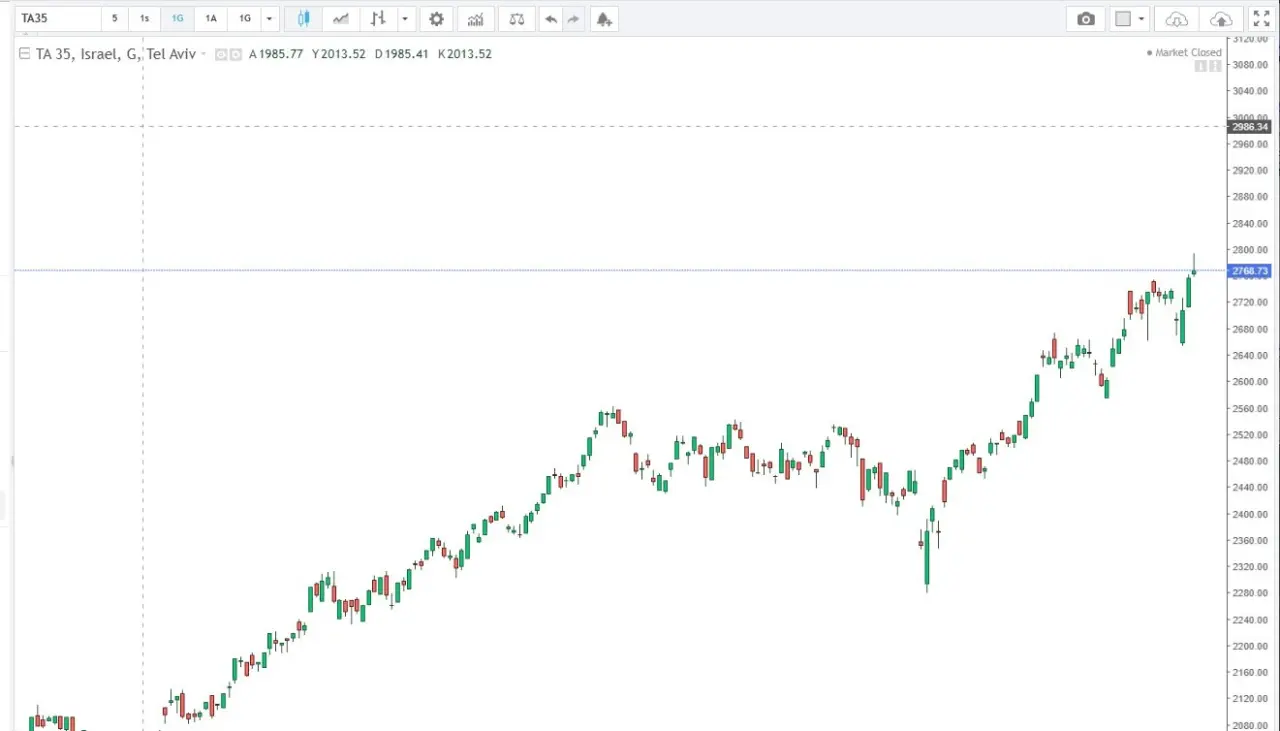Viewport: 1280px width, 731px height.
Task: Toggle the candlestick chart style
Action: 303,19
